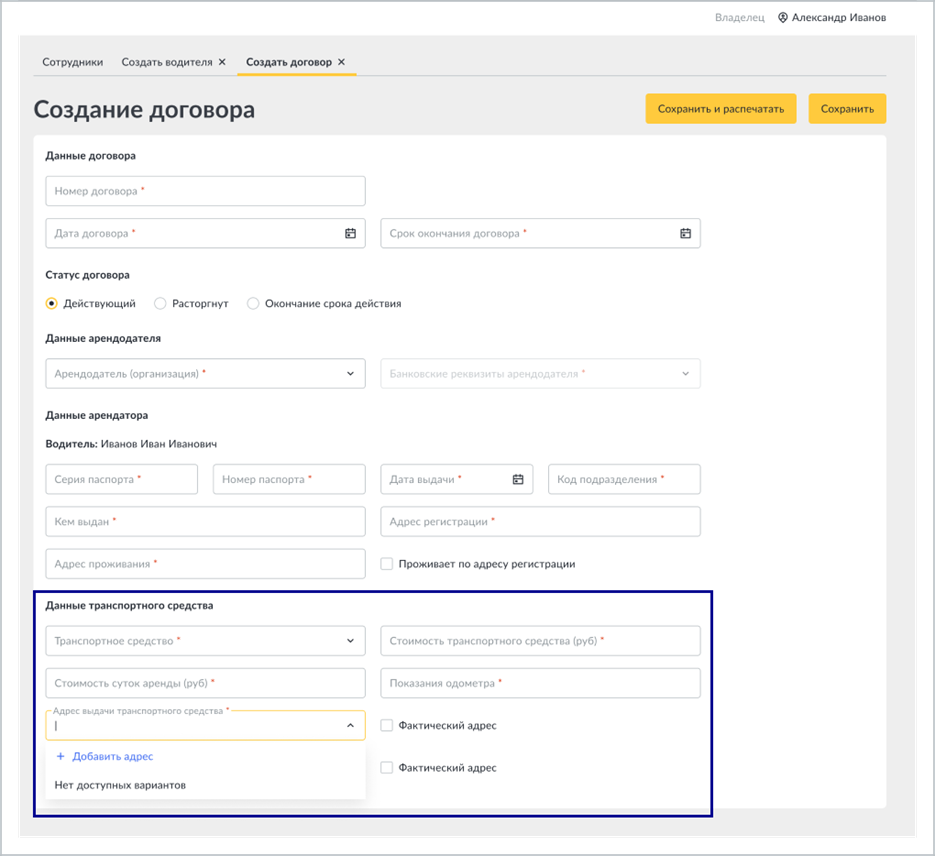The image size is (935, 856).
Task: Close the Создать водителя tab
Action: [222, 62]
